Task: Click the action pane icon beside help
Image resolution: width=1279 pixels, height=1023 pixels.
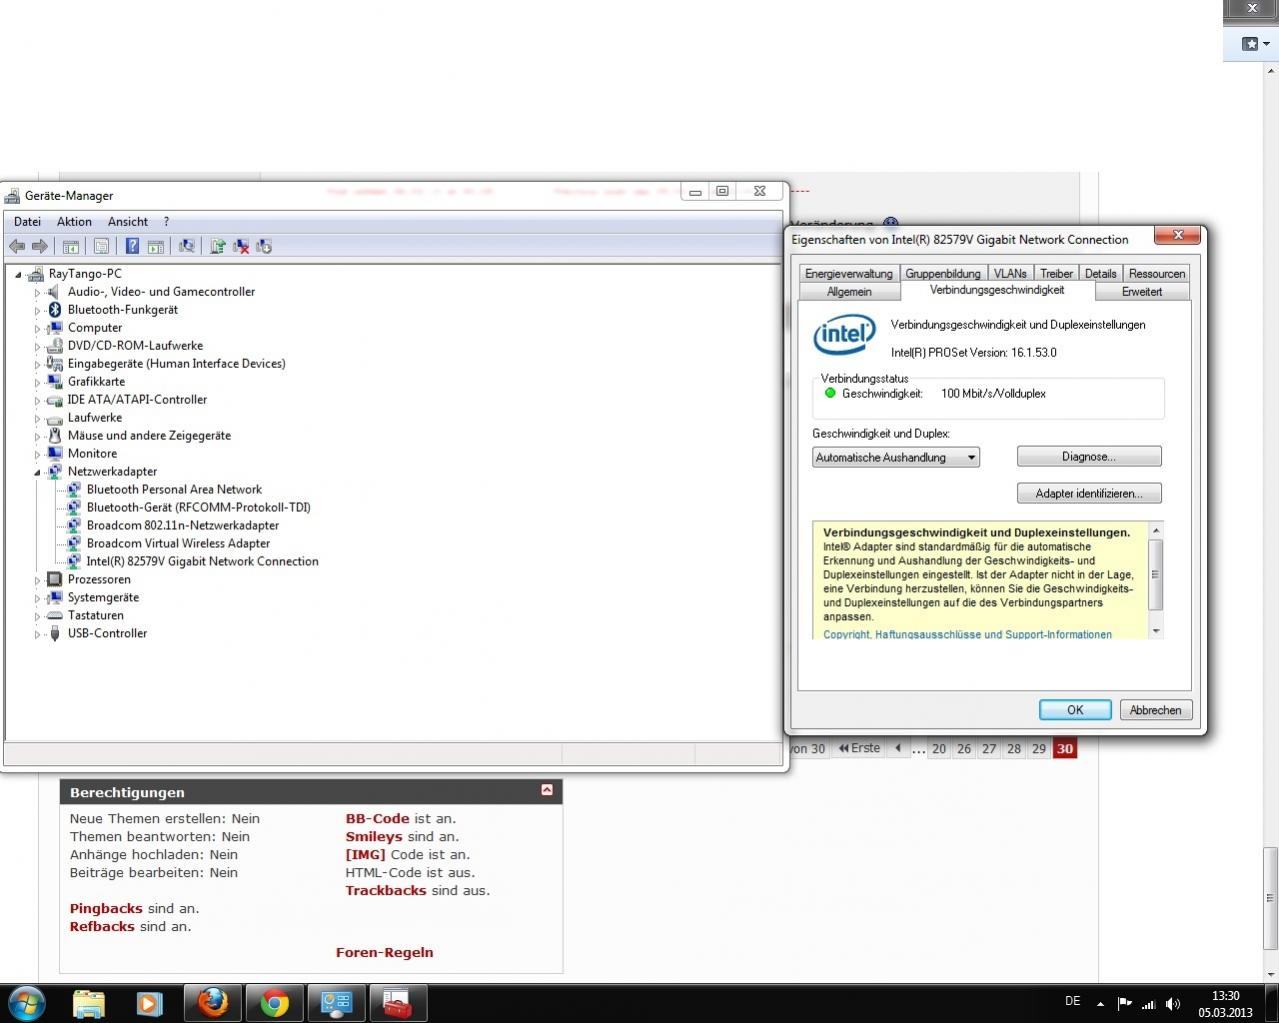Action: 156,246
